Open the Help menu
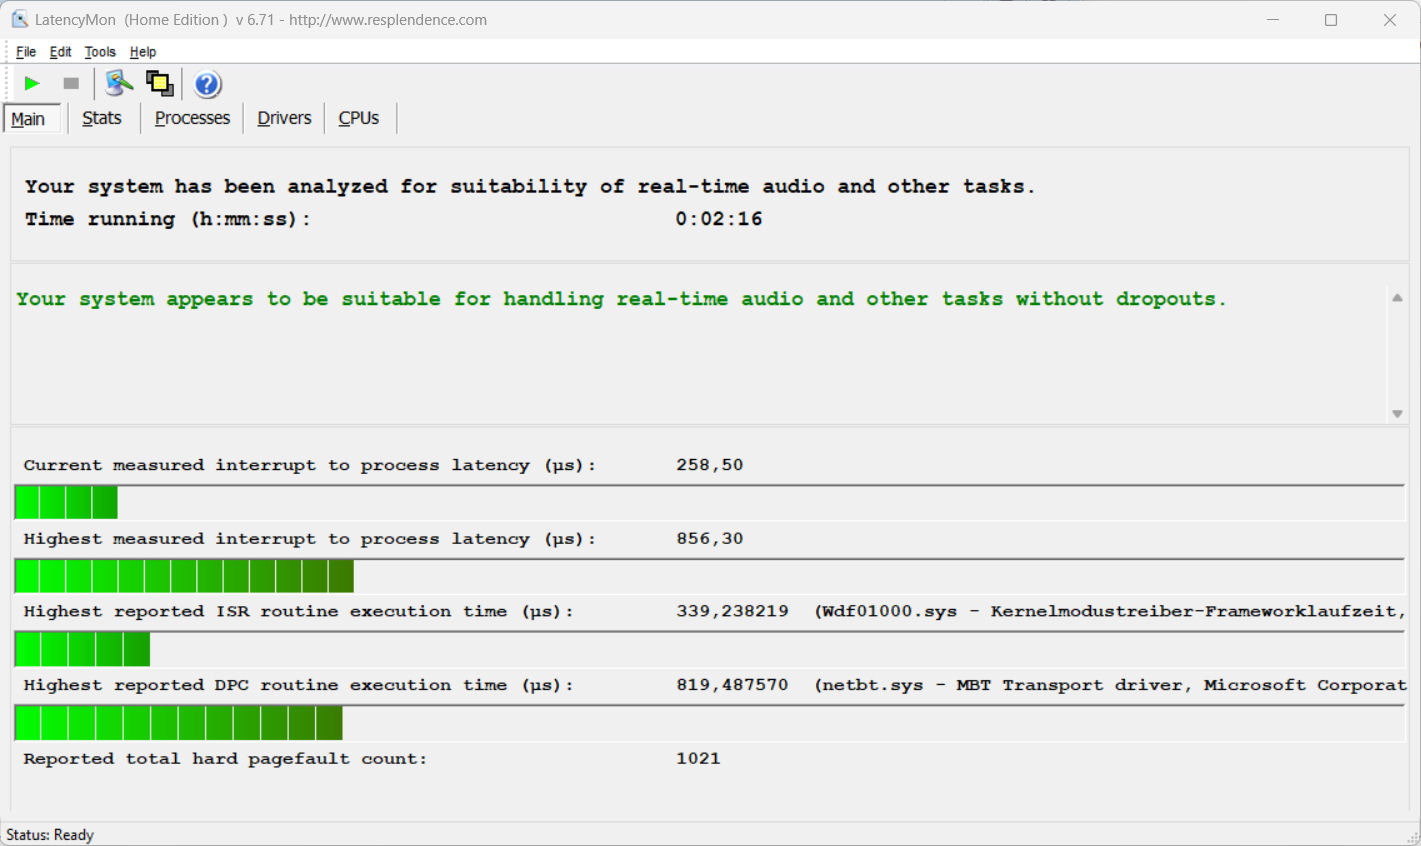1421x846 pixels. (143, 52)
